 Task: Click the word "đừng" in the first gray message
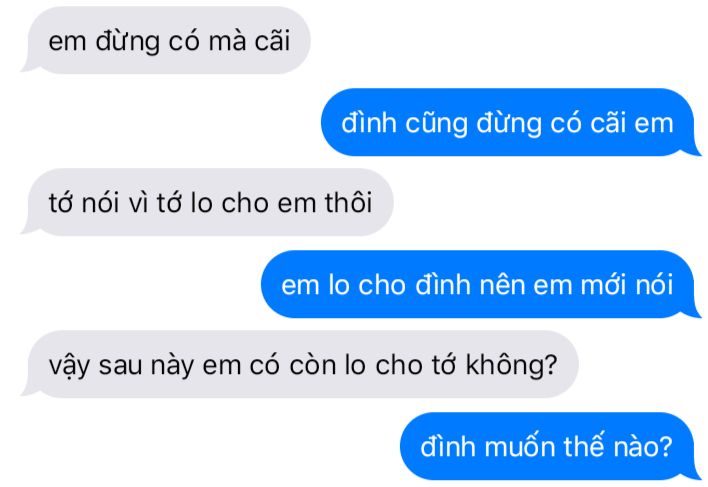point(128,41)
